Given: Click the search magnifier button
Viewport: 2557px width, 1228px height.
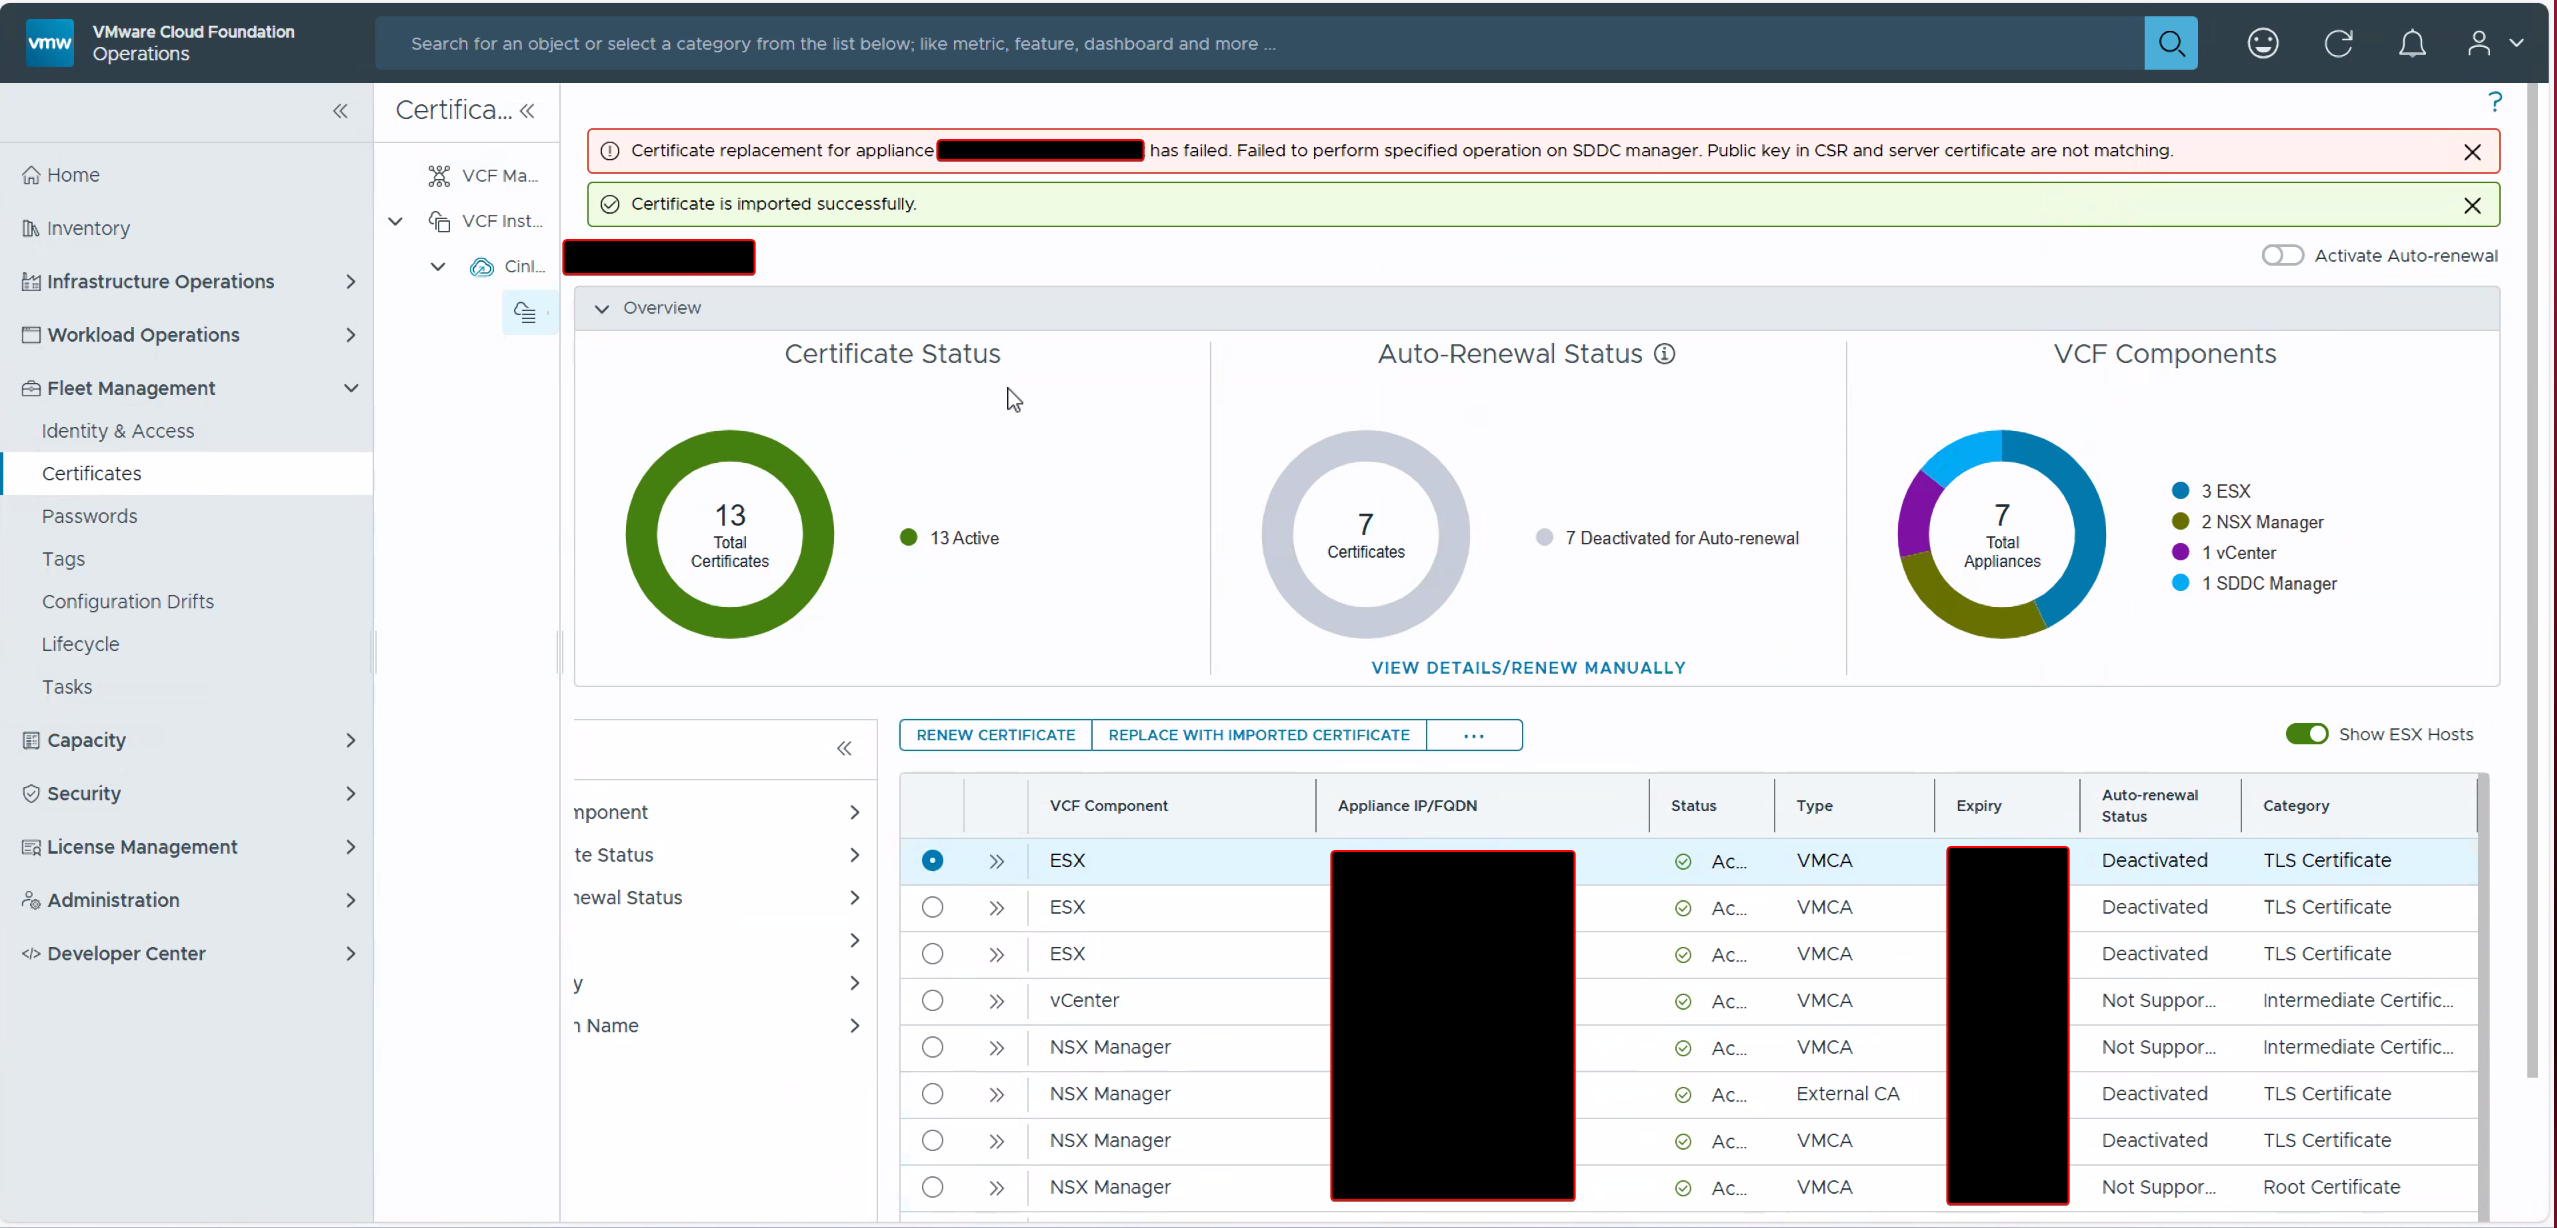Looking at the screenshot, I should click(x=2170, y=44).
